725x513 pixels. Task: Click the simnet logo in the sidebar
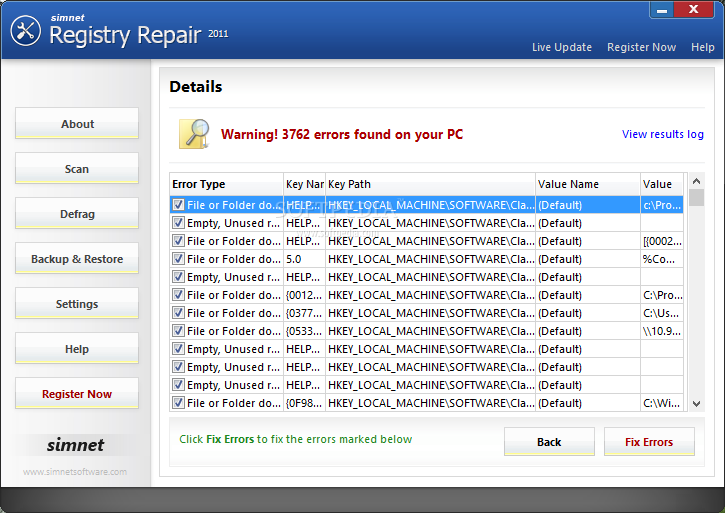coord(75,445)
